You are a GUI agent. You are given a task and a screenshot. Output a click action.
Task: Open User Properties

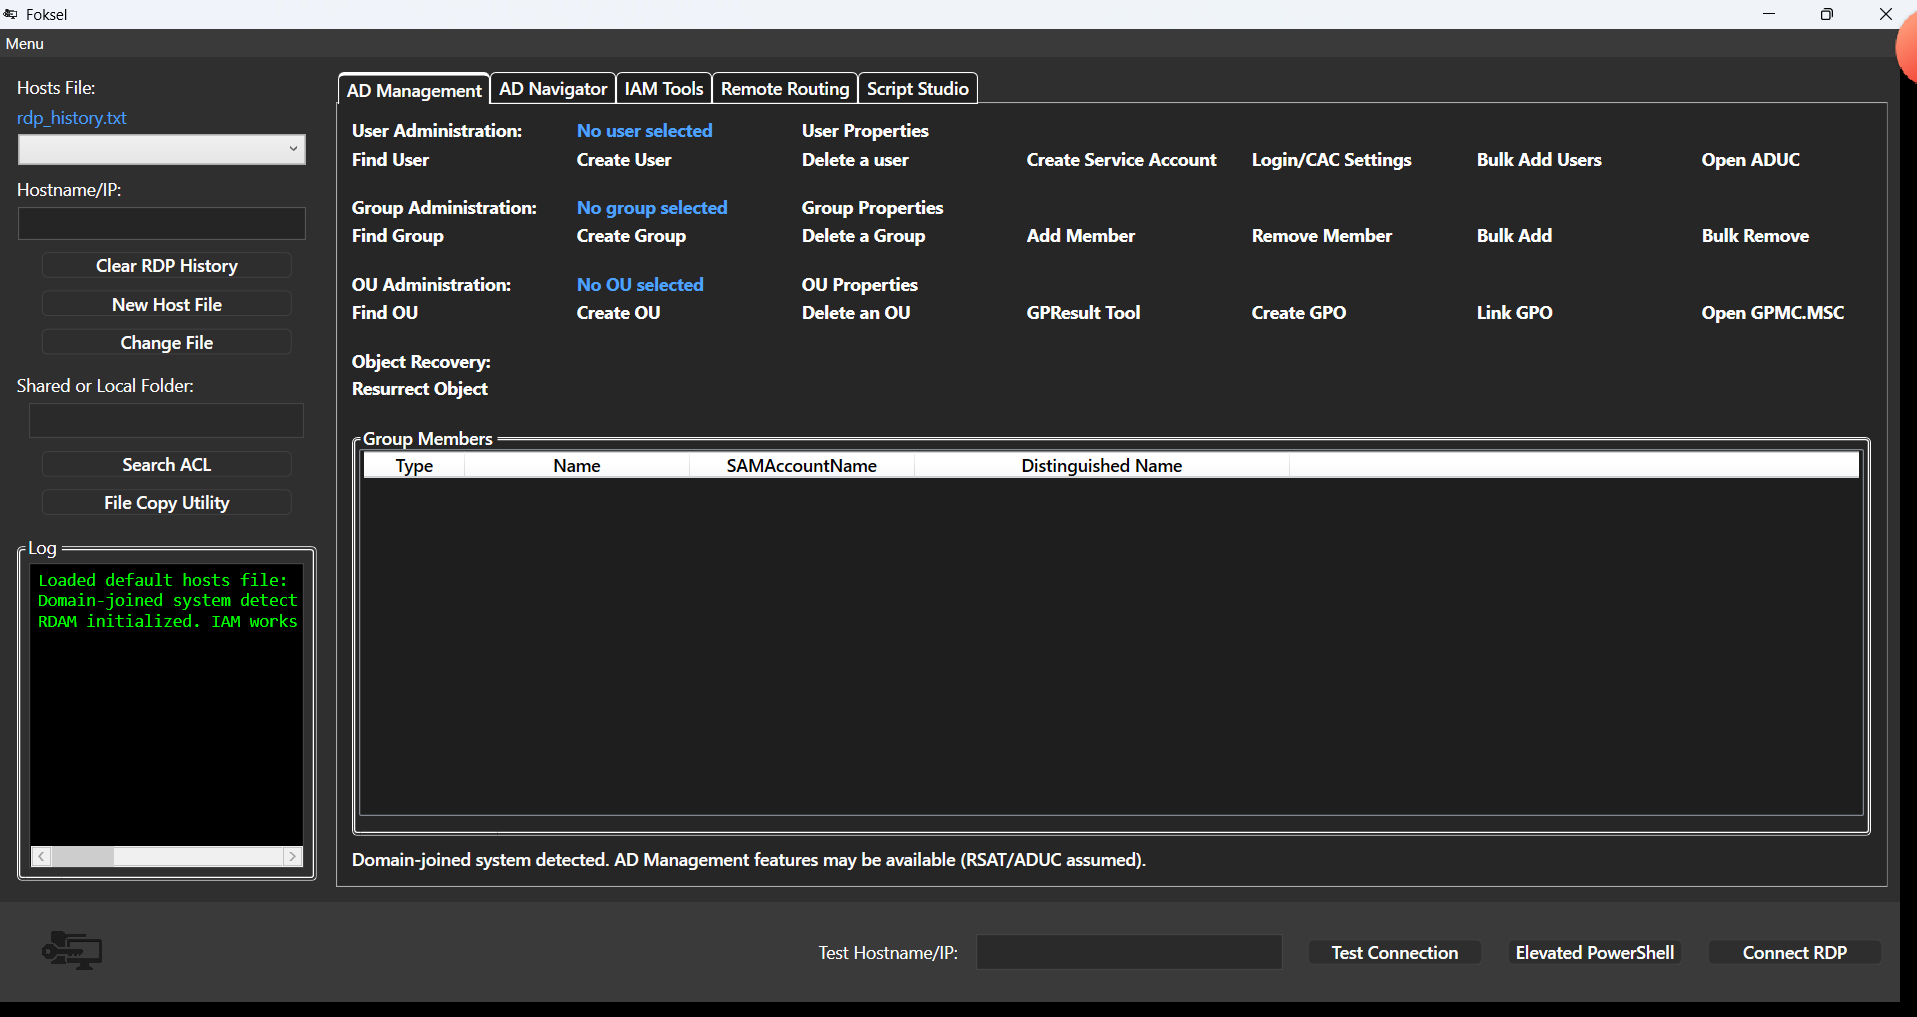click(865, 131)
